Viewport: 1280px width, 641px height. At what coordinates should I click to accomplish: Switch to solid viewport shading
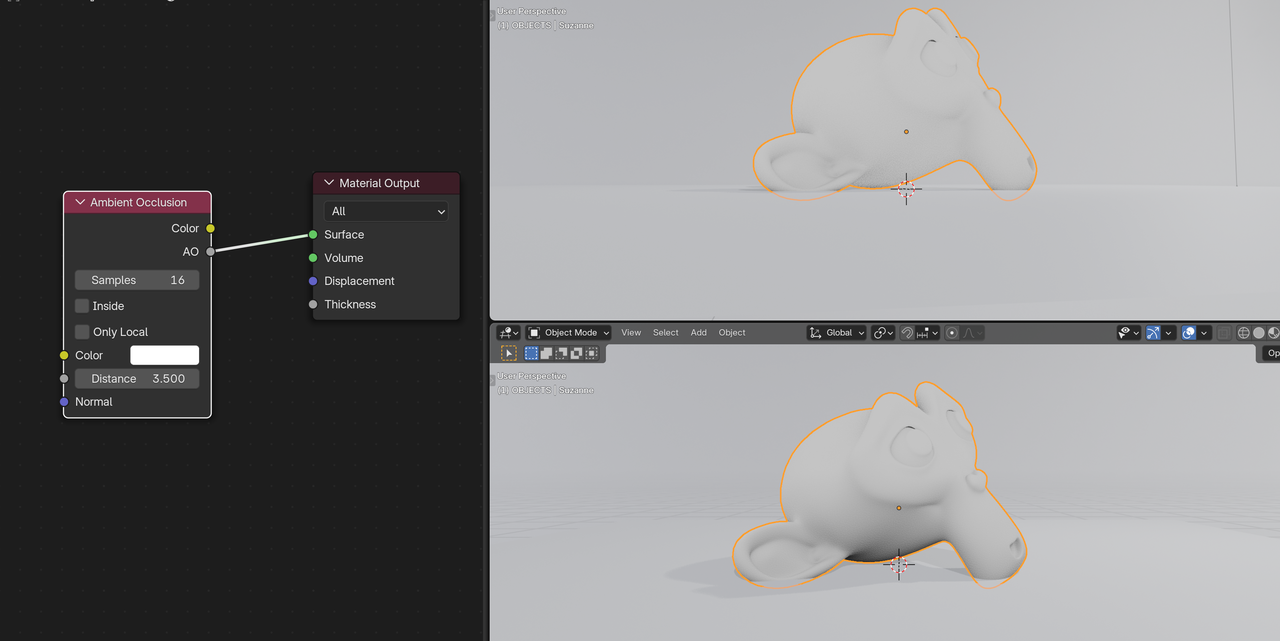pos(1259,333)
